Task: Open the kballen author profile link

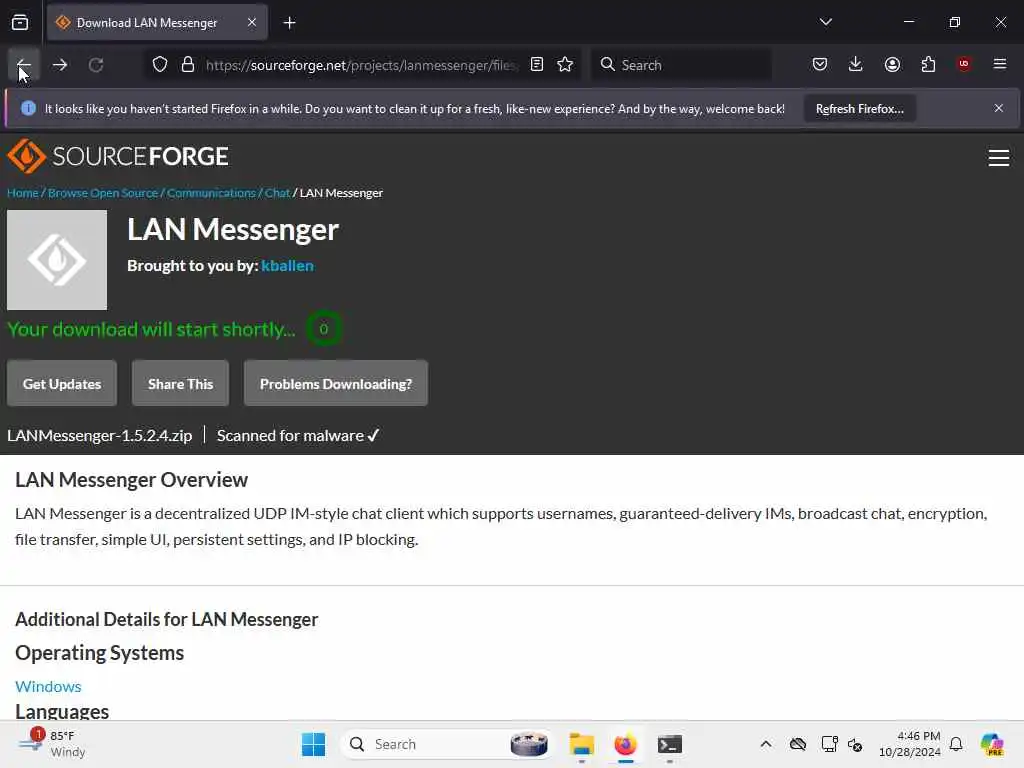Action: coord(287,266)
